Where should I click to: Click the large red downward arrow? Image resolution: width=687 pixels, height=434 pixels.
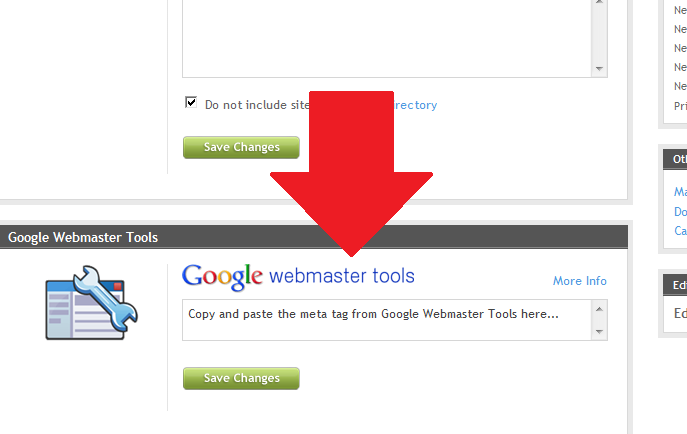point(351,173)
